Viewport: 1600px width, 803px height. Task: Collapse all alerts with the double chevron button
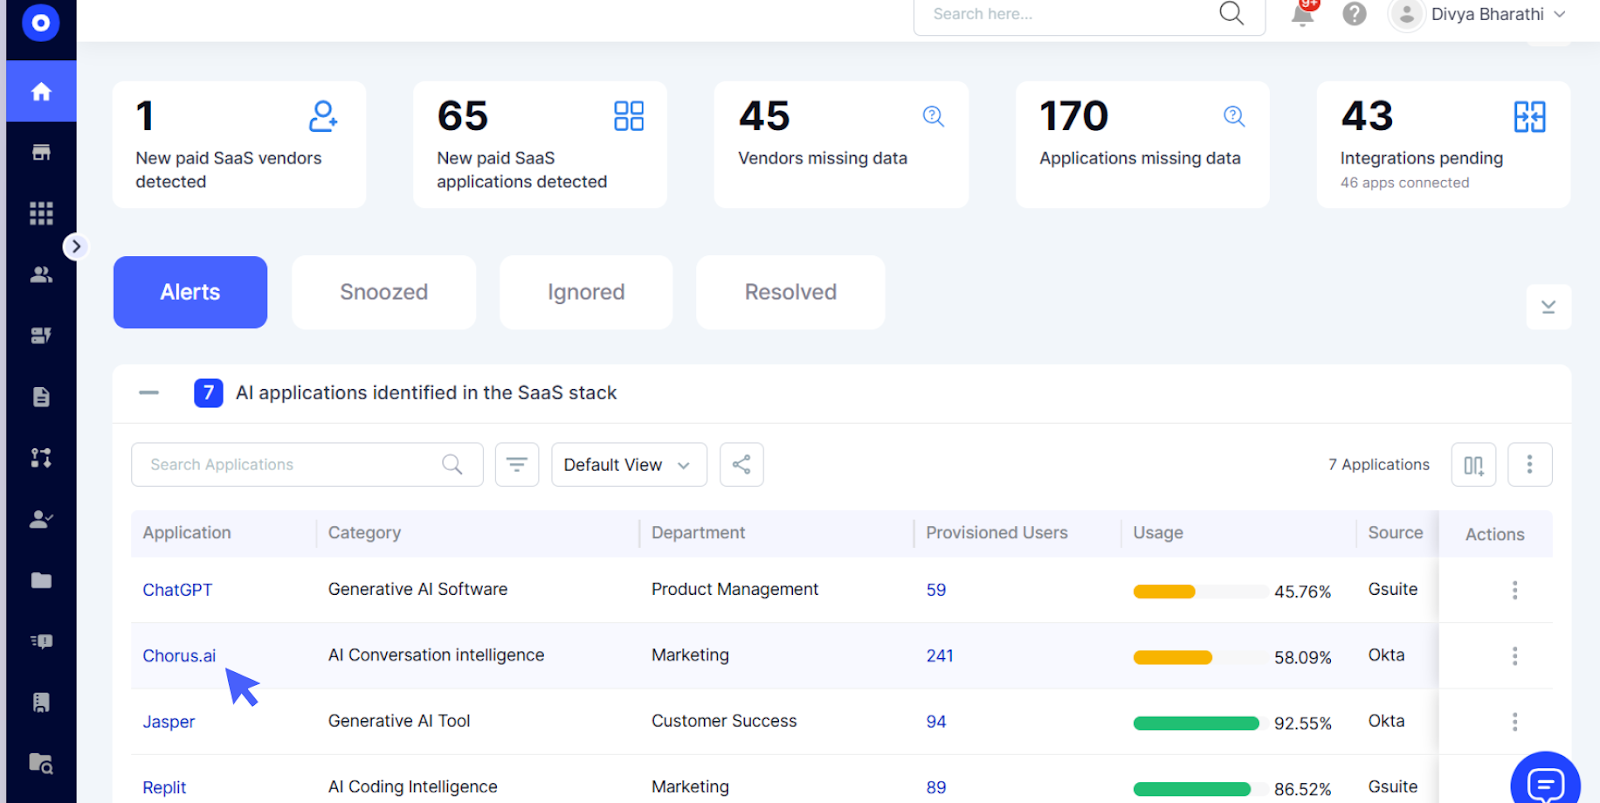click(1548, 307)
